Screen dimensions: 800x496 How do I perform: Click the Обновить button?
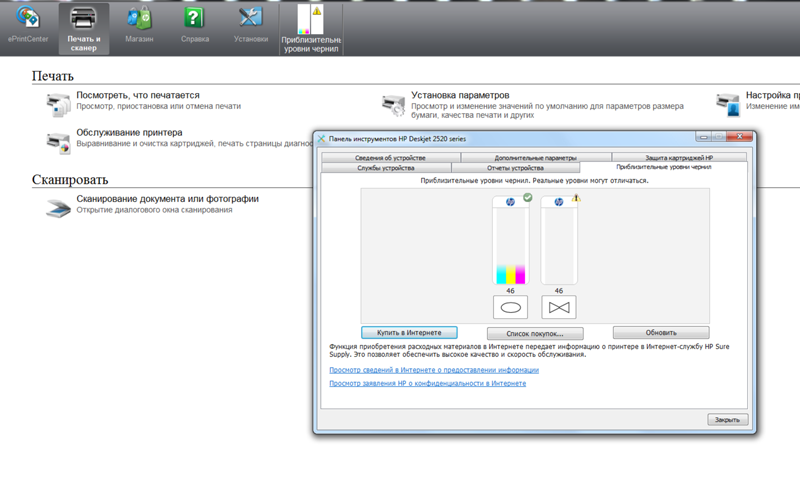(661, 333)
